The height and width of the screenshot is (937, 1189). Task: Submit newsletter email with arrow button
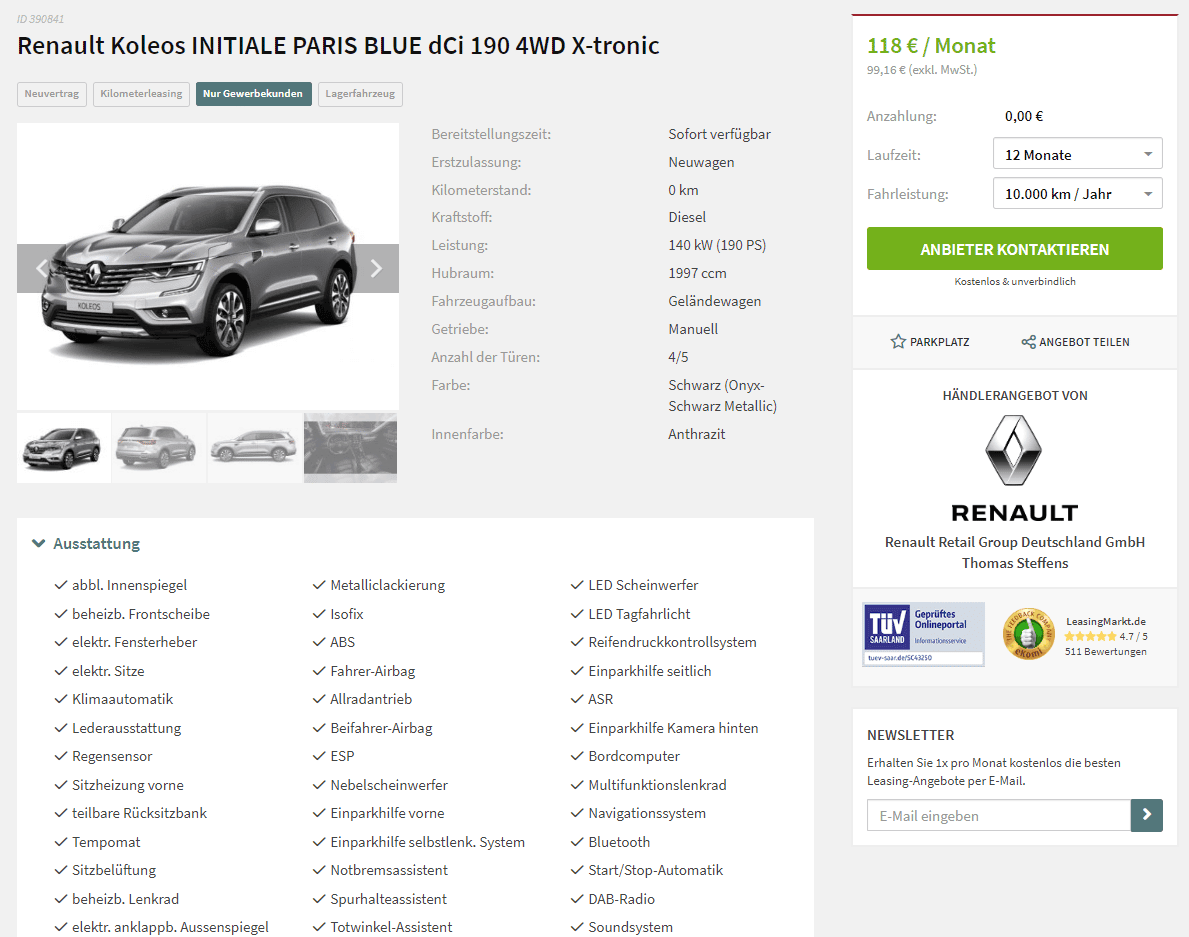coord(1147,815)
